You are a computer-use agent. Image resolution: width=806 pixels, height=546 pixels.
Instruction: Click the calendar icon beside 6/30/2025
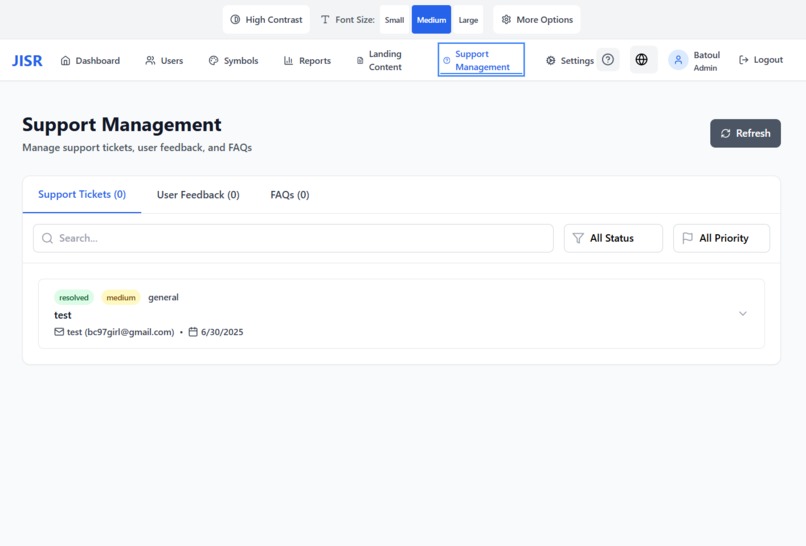pos(193,332)
